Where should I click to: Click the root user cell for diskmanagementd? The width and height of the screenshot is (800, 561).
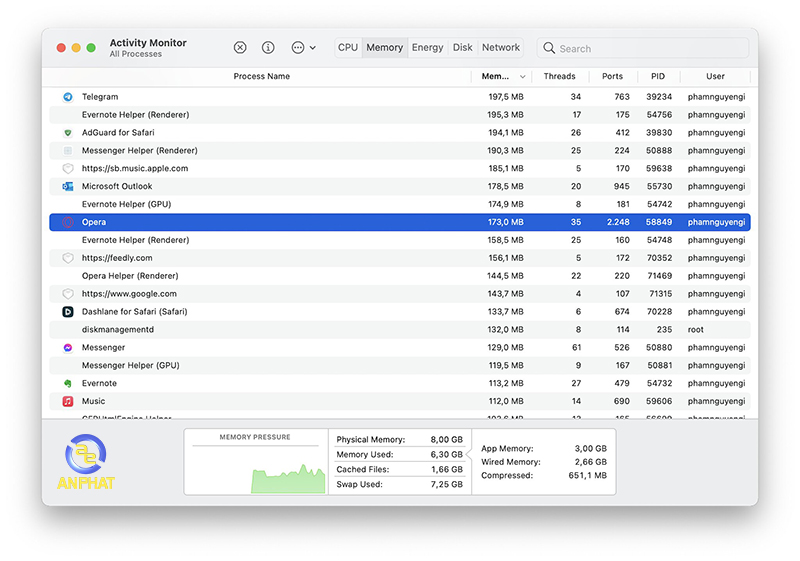(695, 329)
